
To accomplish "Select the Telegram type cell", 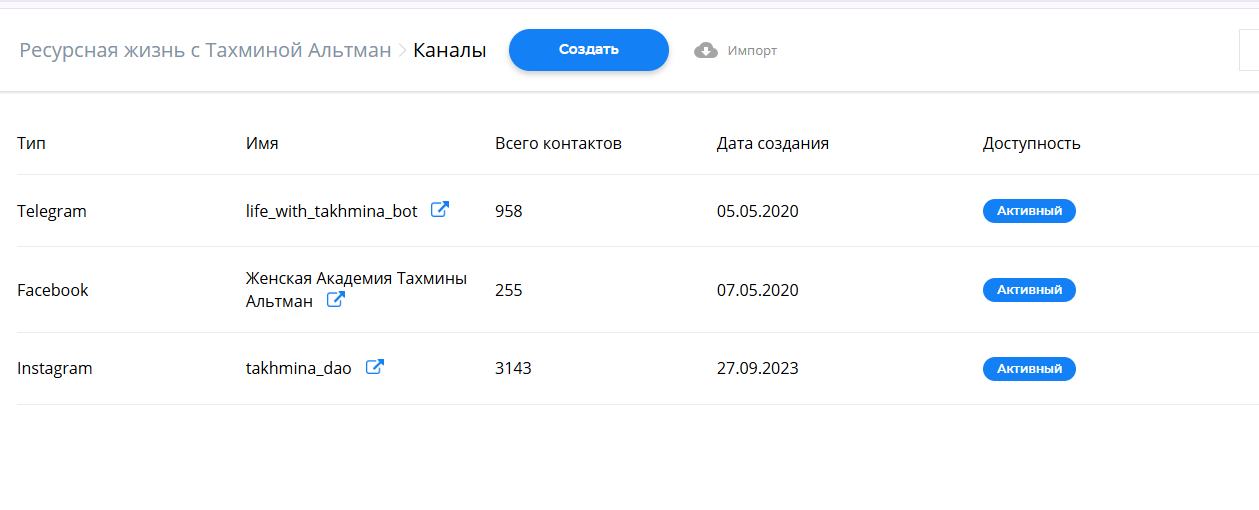I will [x=52, y=211].
